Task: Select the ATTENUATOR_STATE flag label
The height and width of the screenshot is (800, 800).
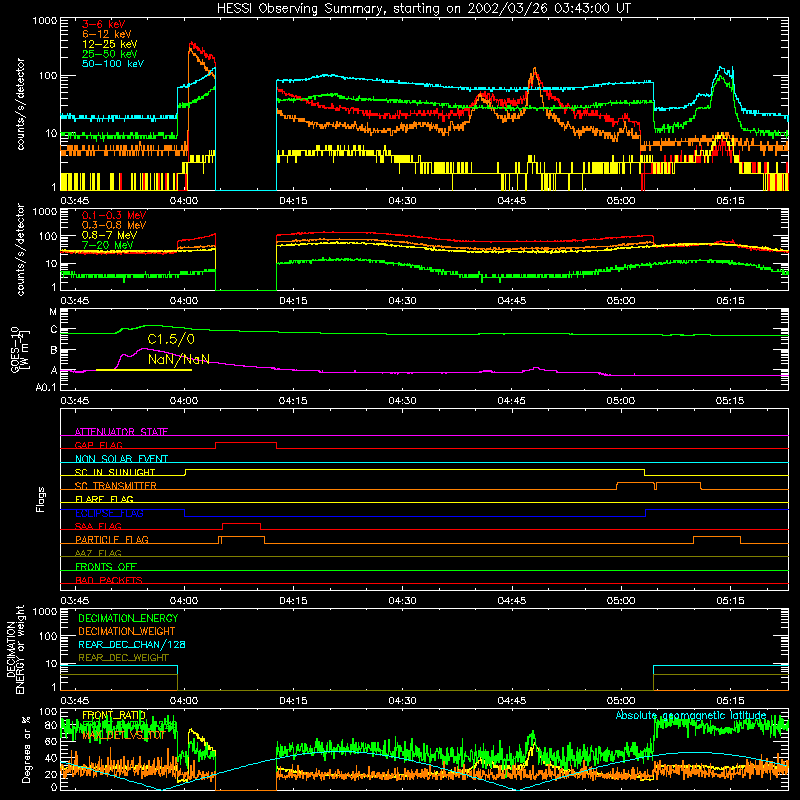Action: [x=121, y=432]
